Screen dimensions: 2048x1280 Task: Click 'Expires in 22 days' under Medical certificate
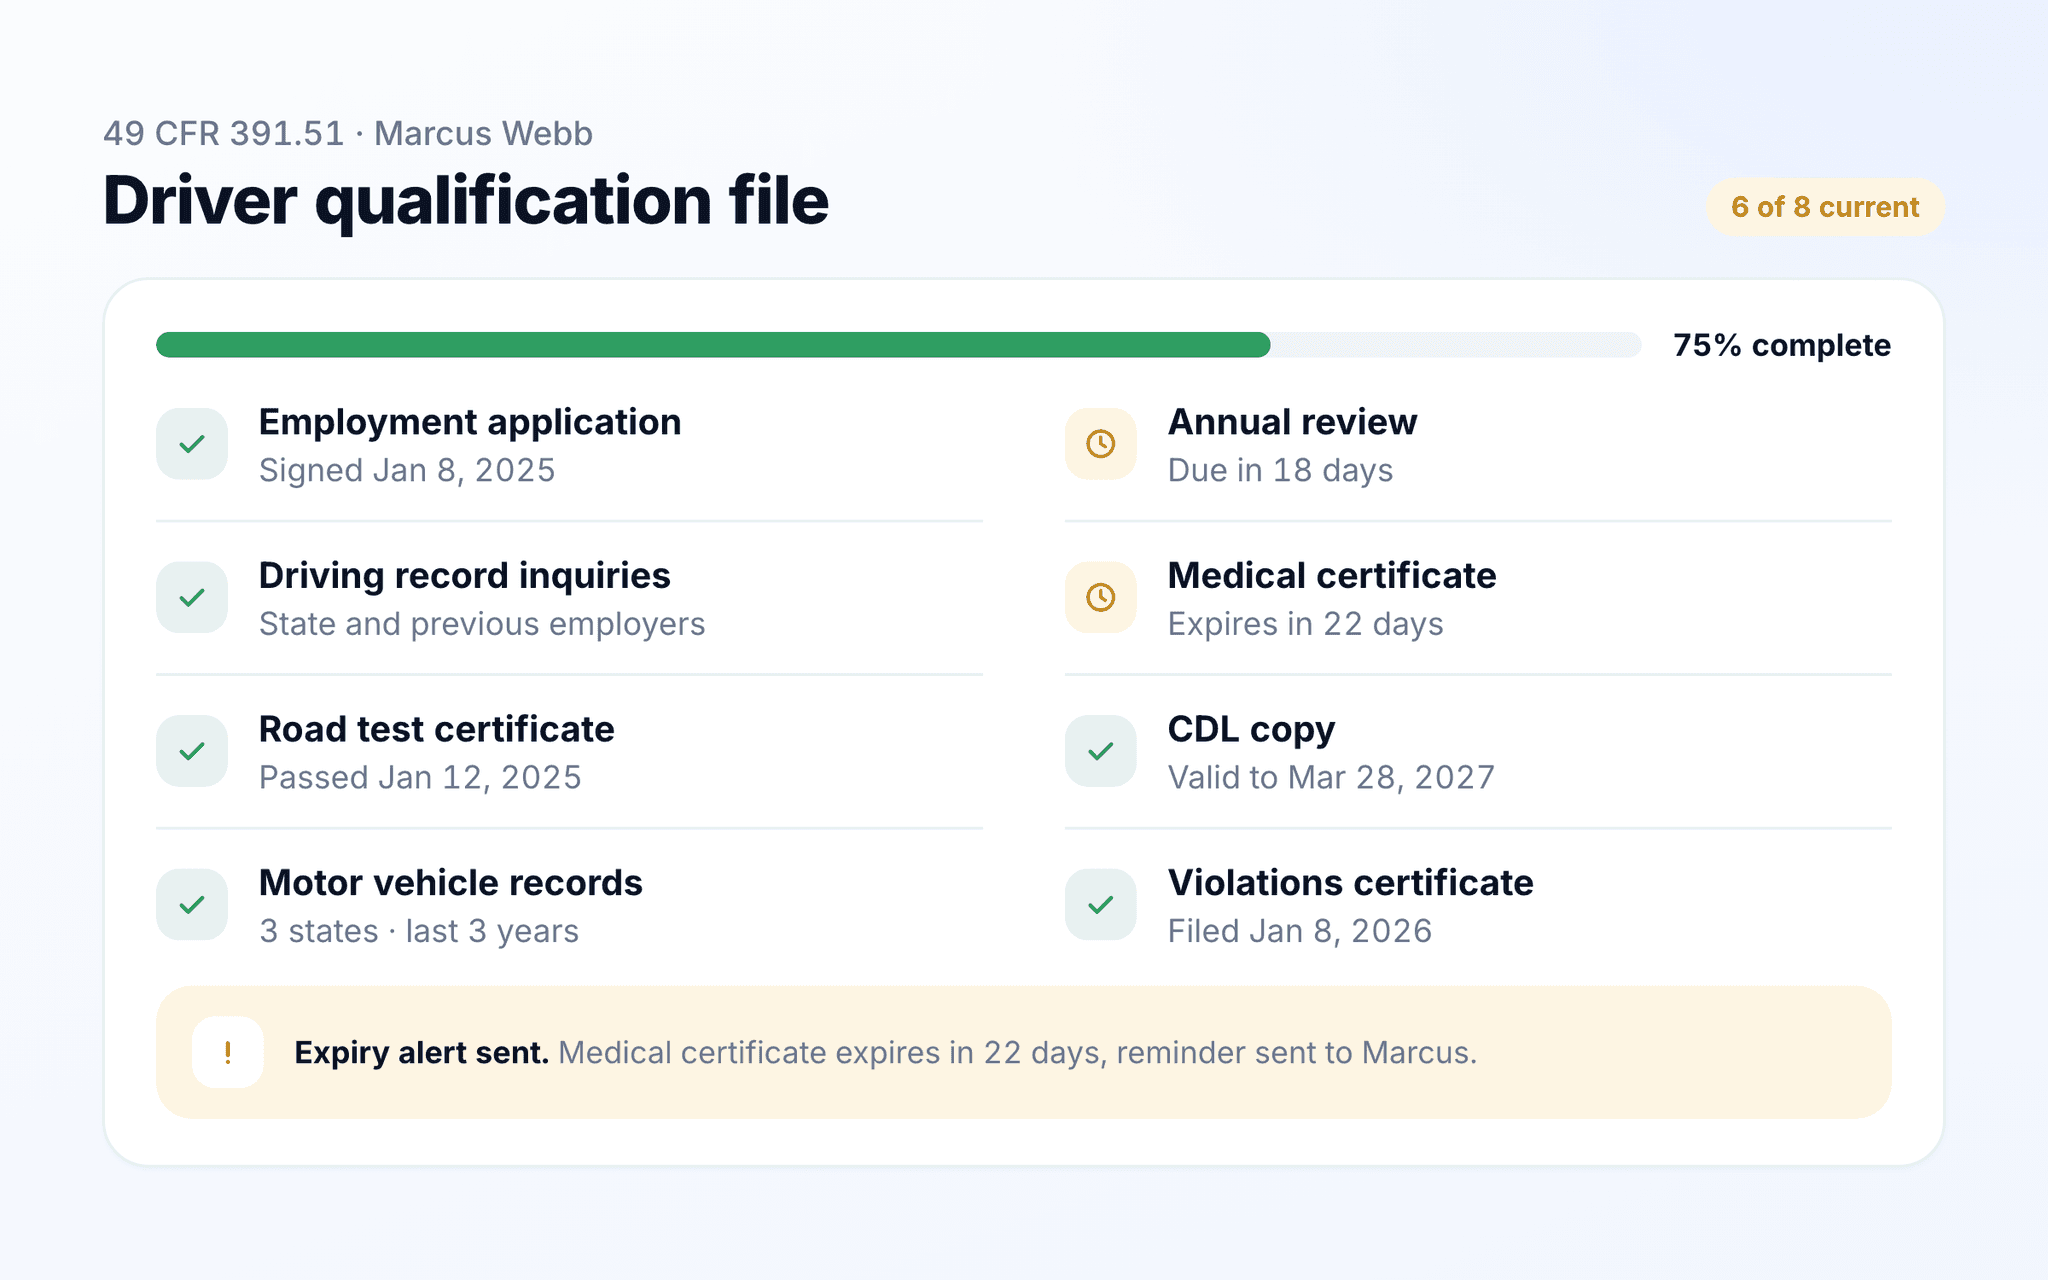pyautogui.click(x=1306, y=624)
